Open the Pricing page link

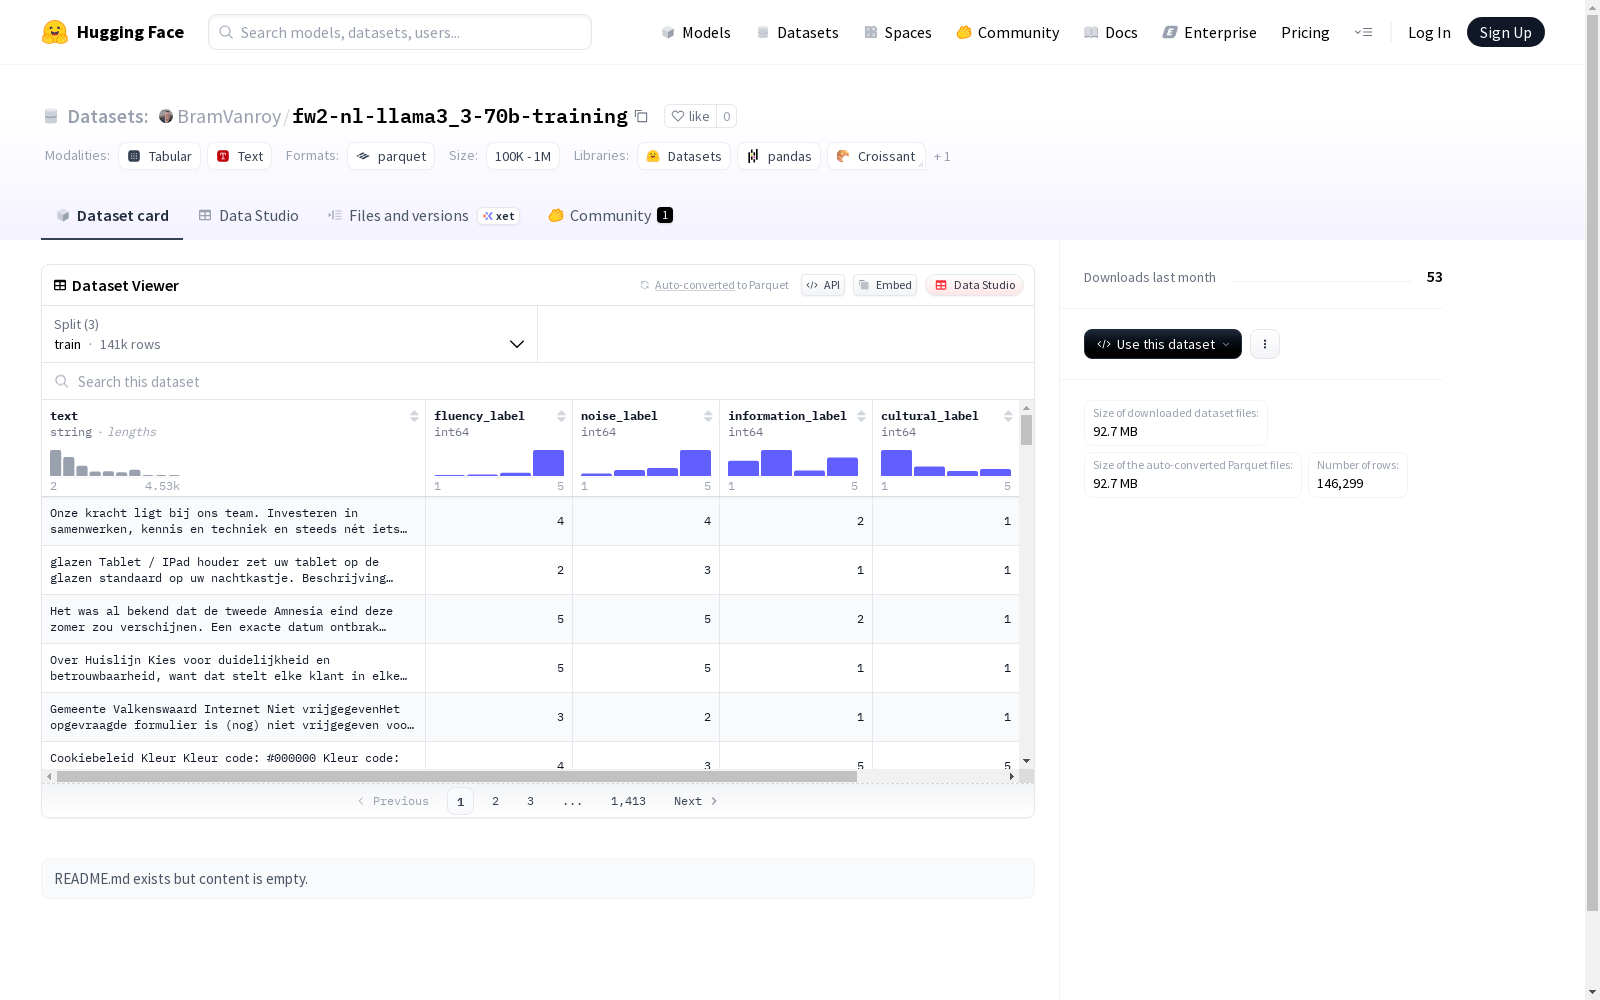point(1305,32)
